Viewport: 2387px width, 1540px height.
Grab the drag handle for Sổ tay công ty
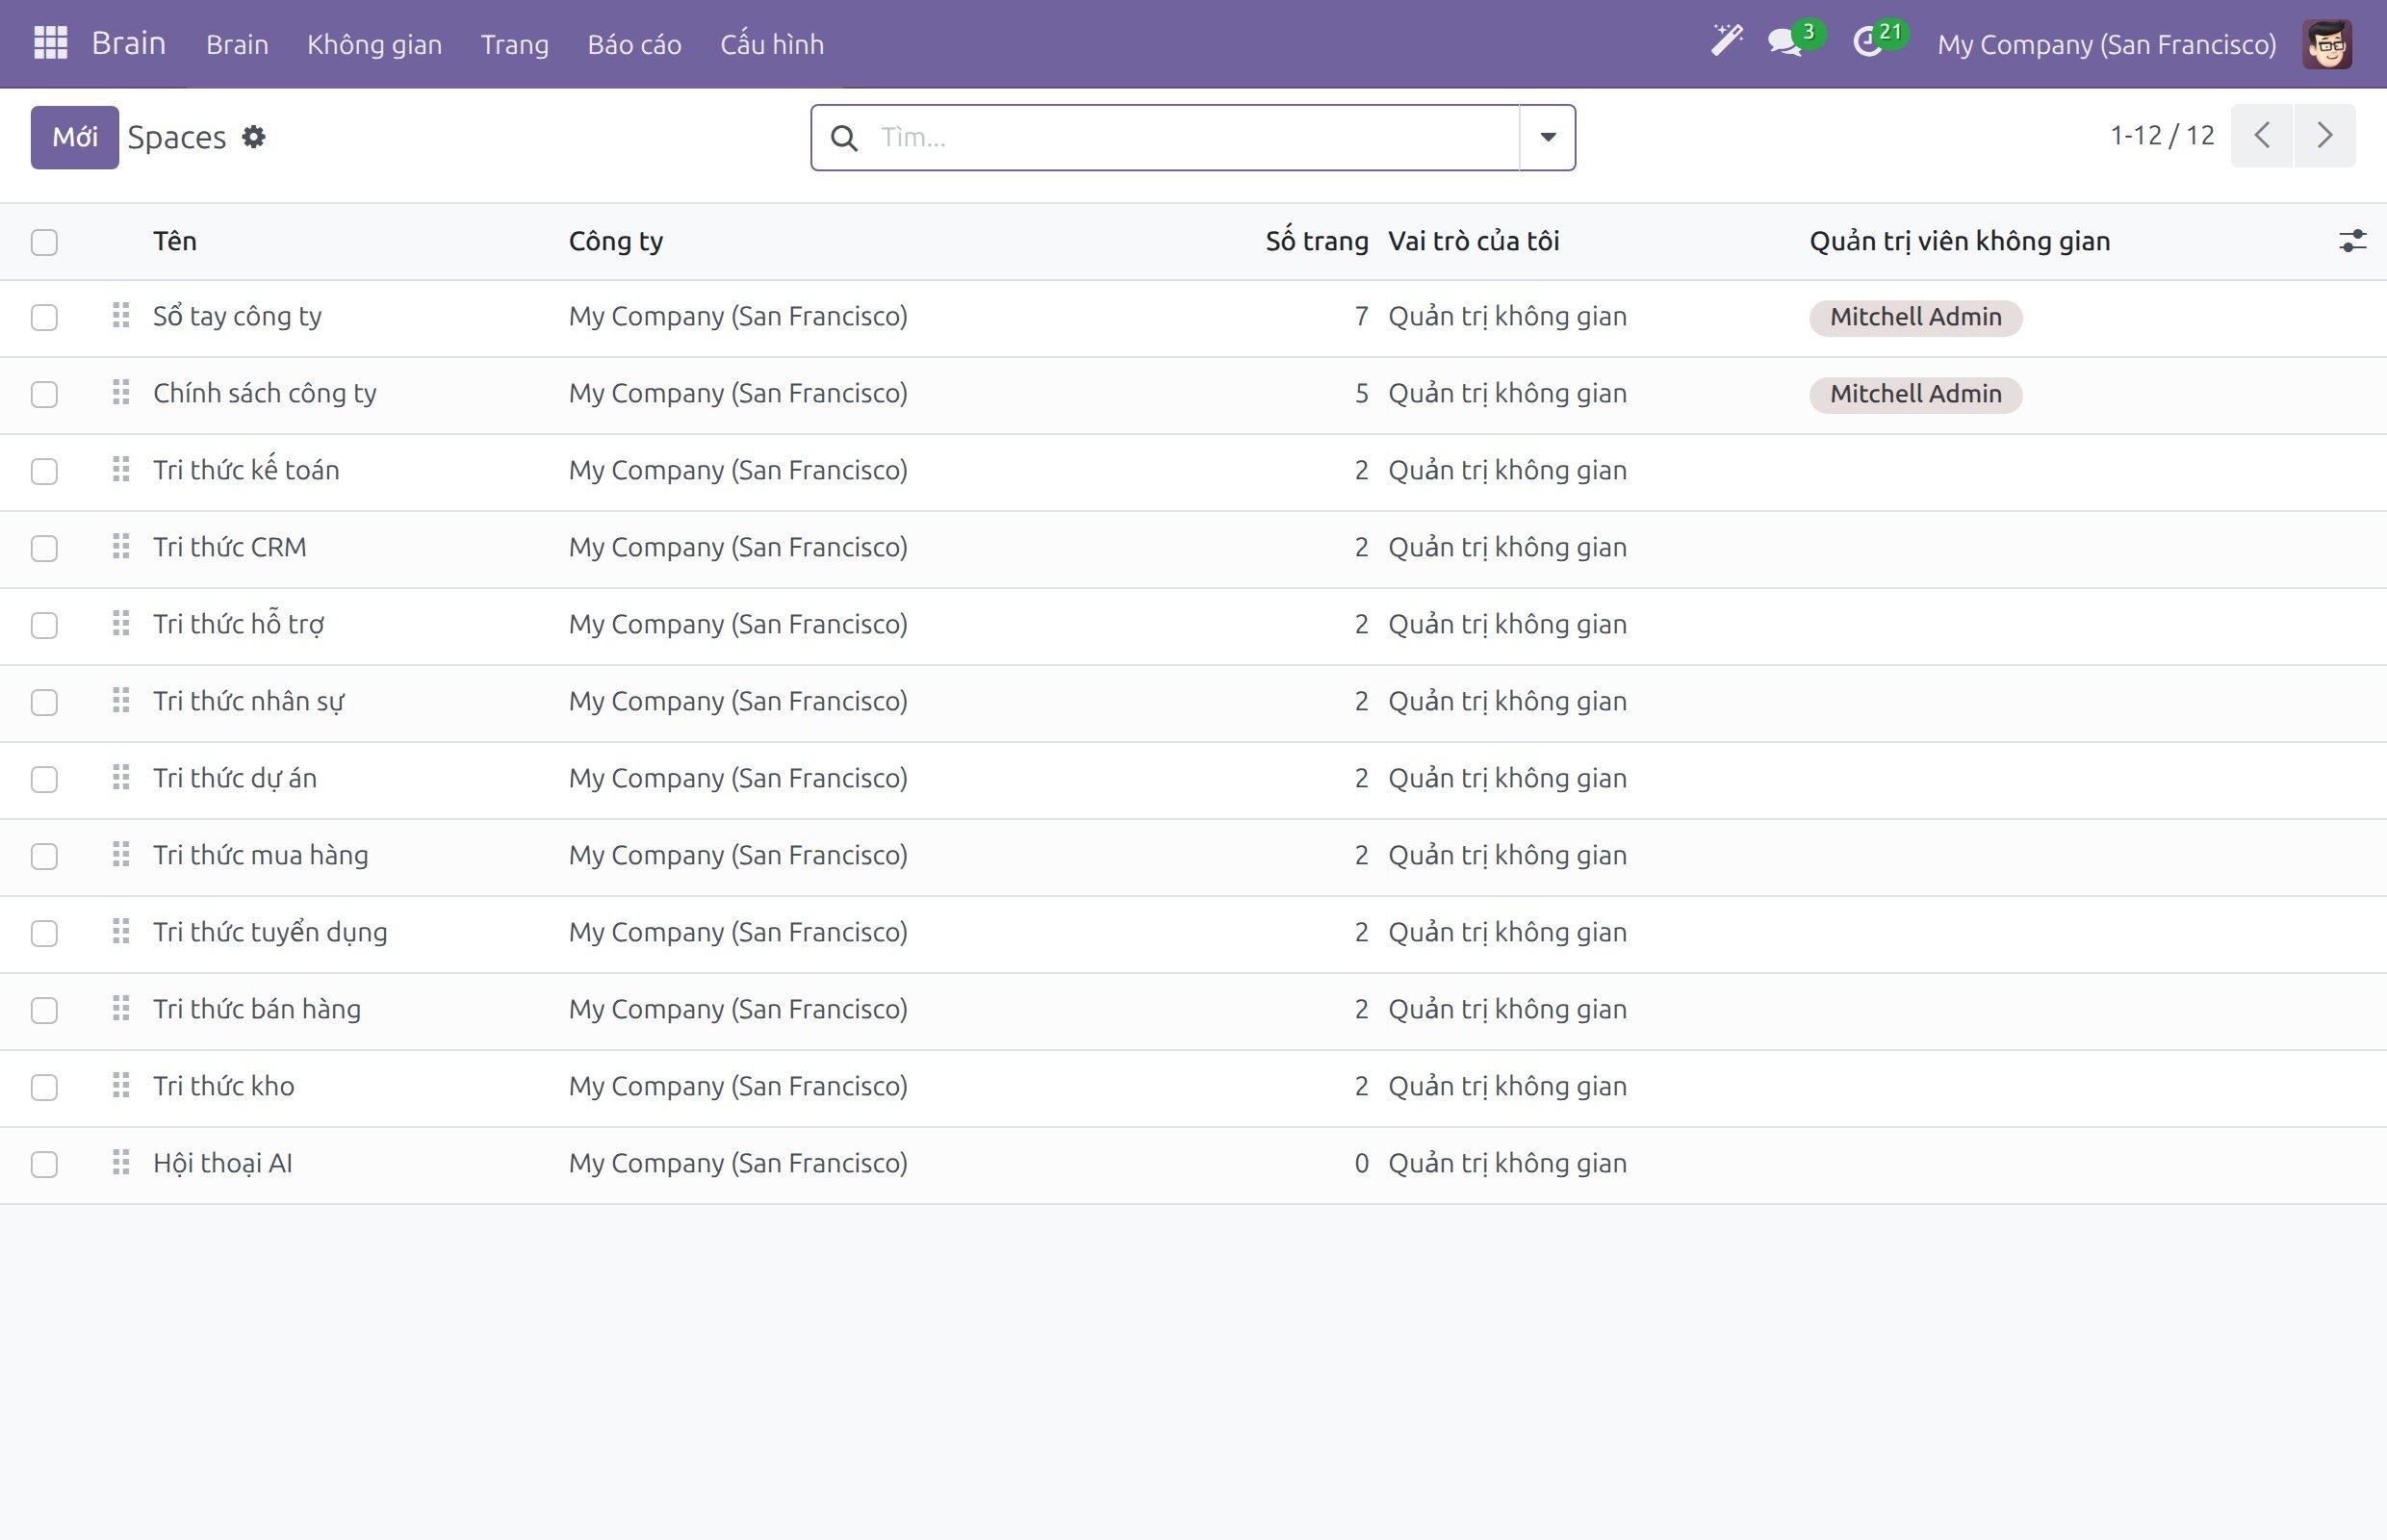(x=121, y=316)
